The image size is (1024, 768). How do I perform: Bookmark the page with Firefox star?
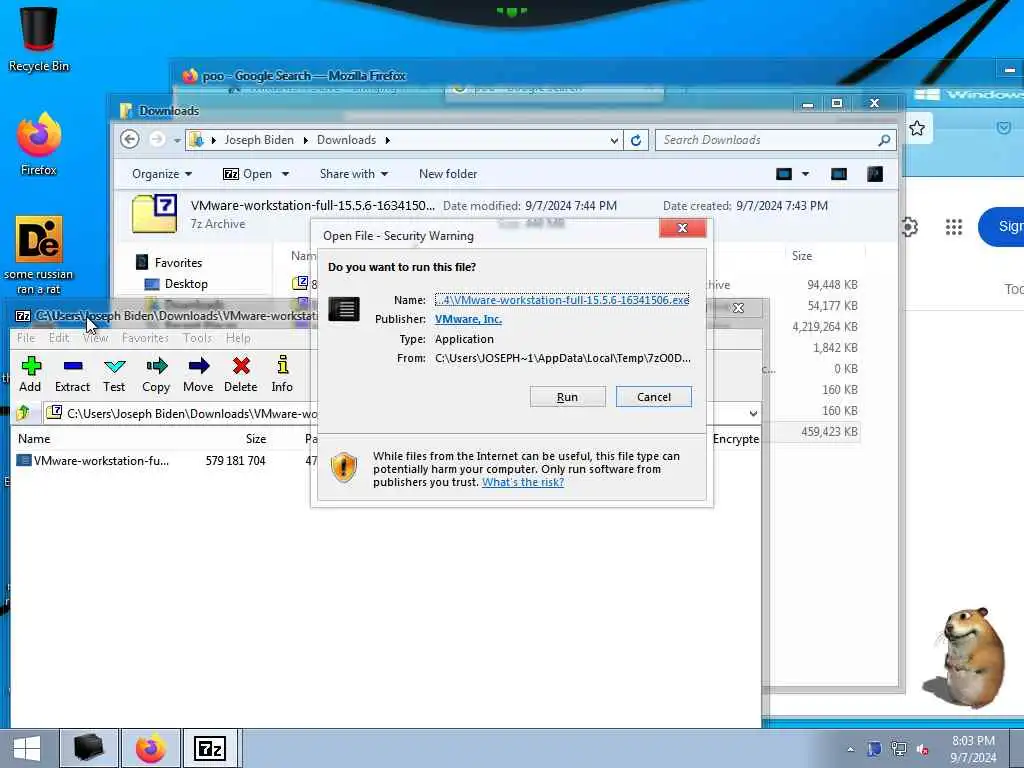tap(917, 128)
